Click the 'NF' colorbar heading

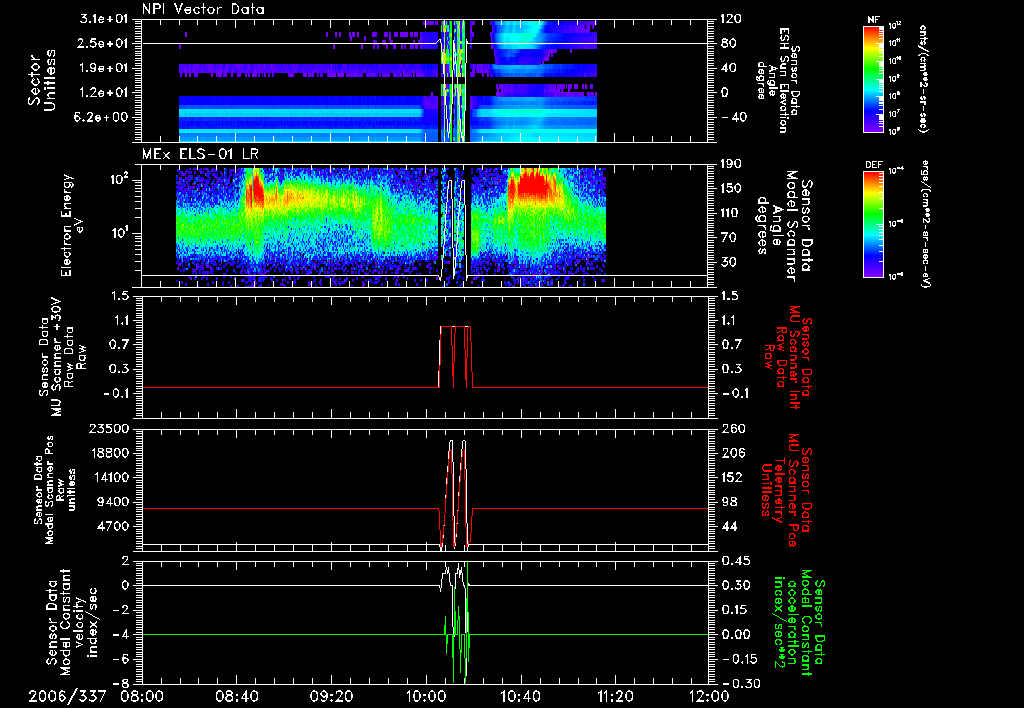873,20
